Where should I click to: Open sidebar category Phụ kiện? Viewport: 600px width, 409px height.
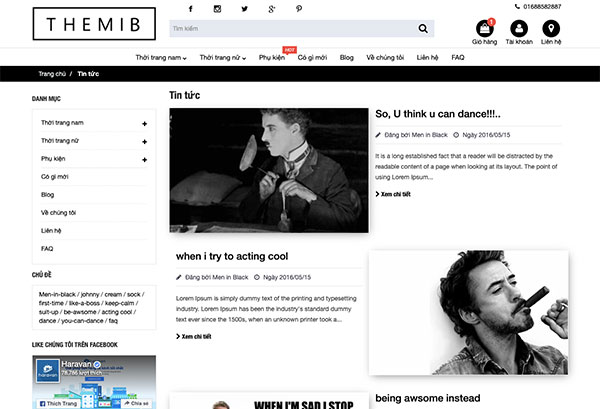(x=53, y=159)
